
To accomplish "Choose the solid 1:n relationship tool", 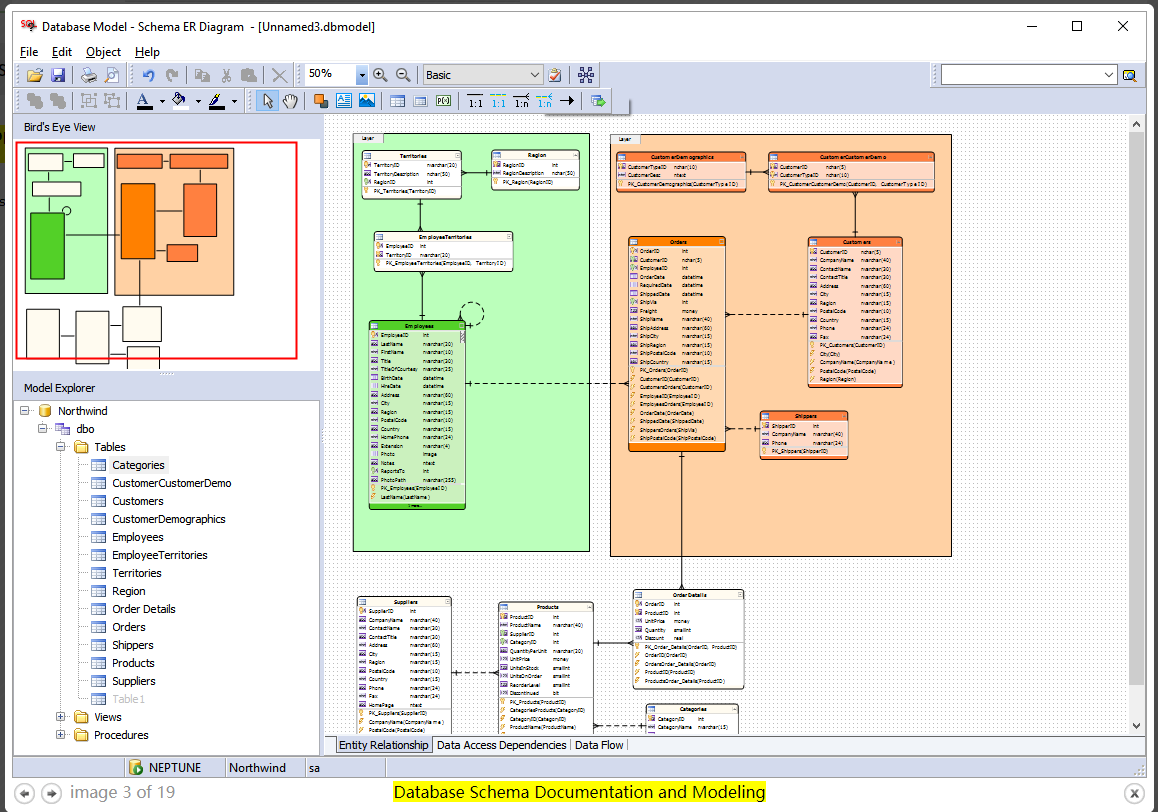I will pos(521,101).
